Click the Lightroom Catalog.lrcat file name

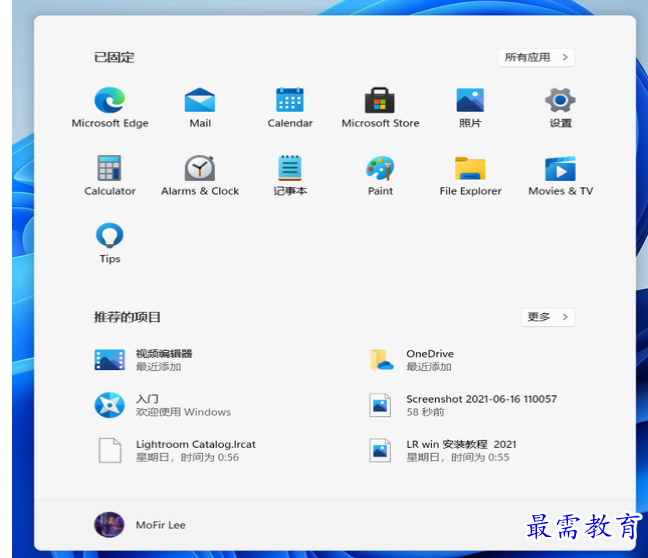[195, 444]
